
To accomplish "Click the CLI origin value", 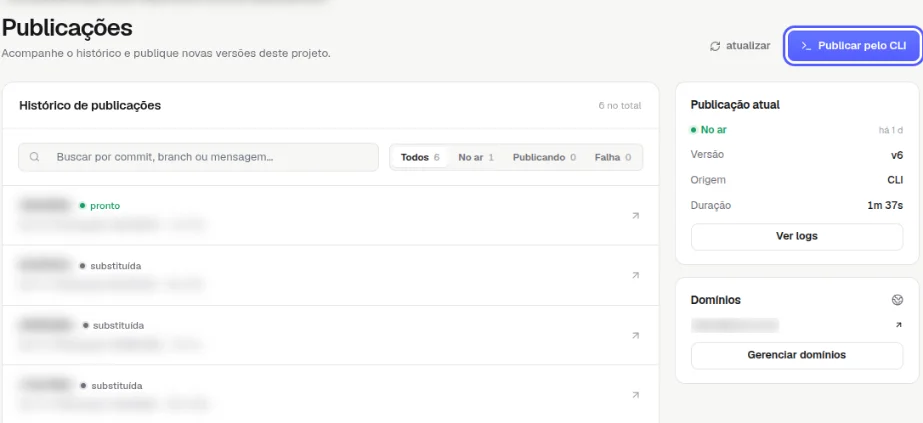I will point(895,180).
